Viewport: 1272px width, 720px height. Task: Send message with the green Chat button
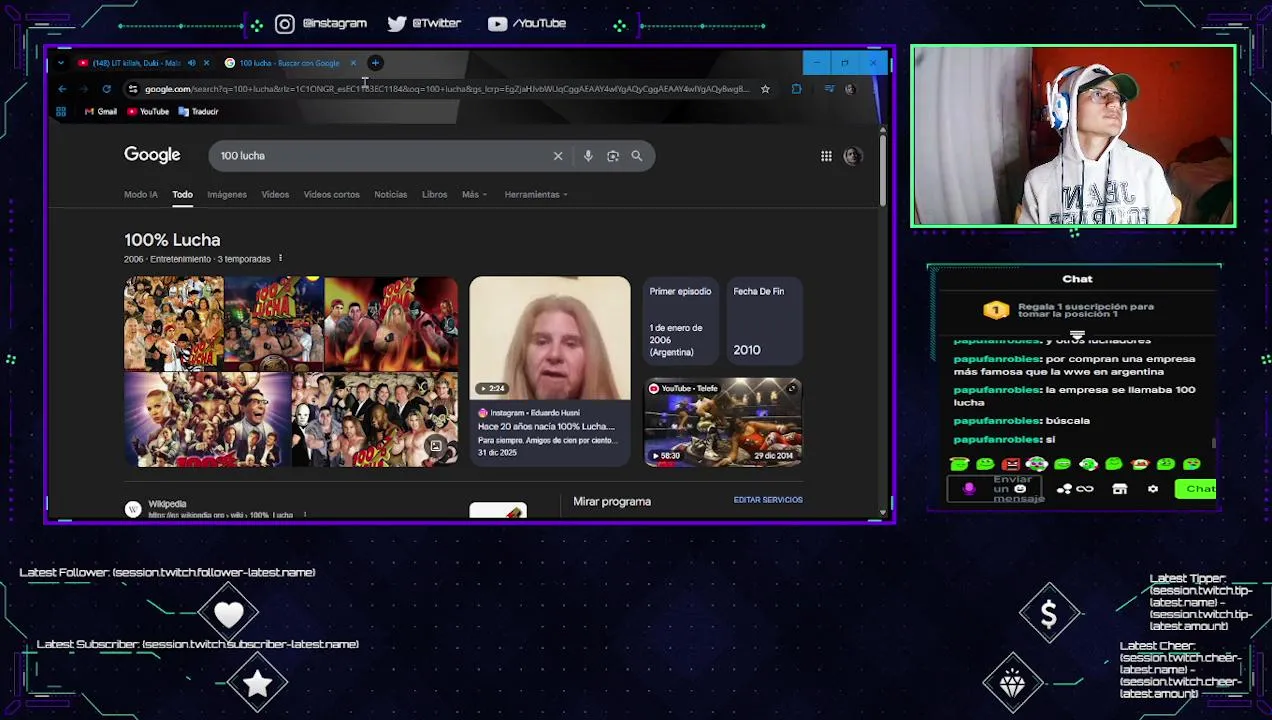(1196, 489)
